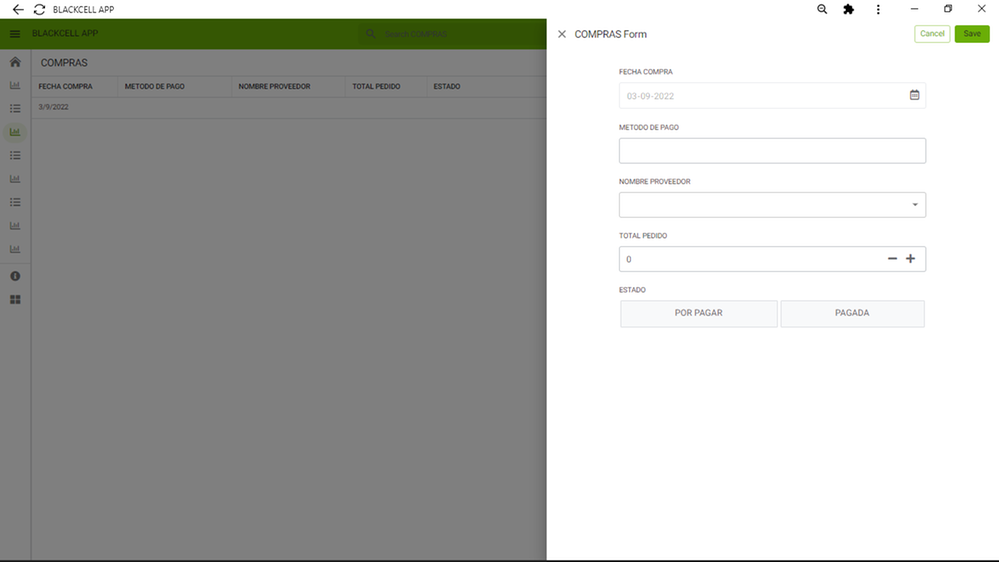
Task: Go to Home via sidebar house icon
Action: [x=15, y=62]
